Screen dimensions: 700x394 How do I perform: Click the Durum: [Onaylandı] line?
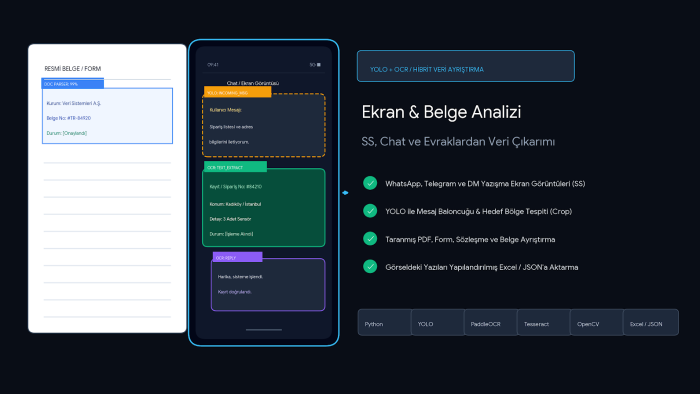[x=67, y=133]
